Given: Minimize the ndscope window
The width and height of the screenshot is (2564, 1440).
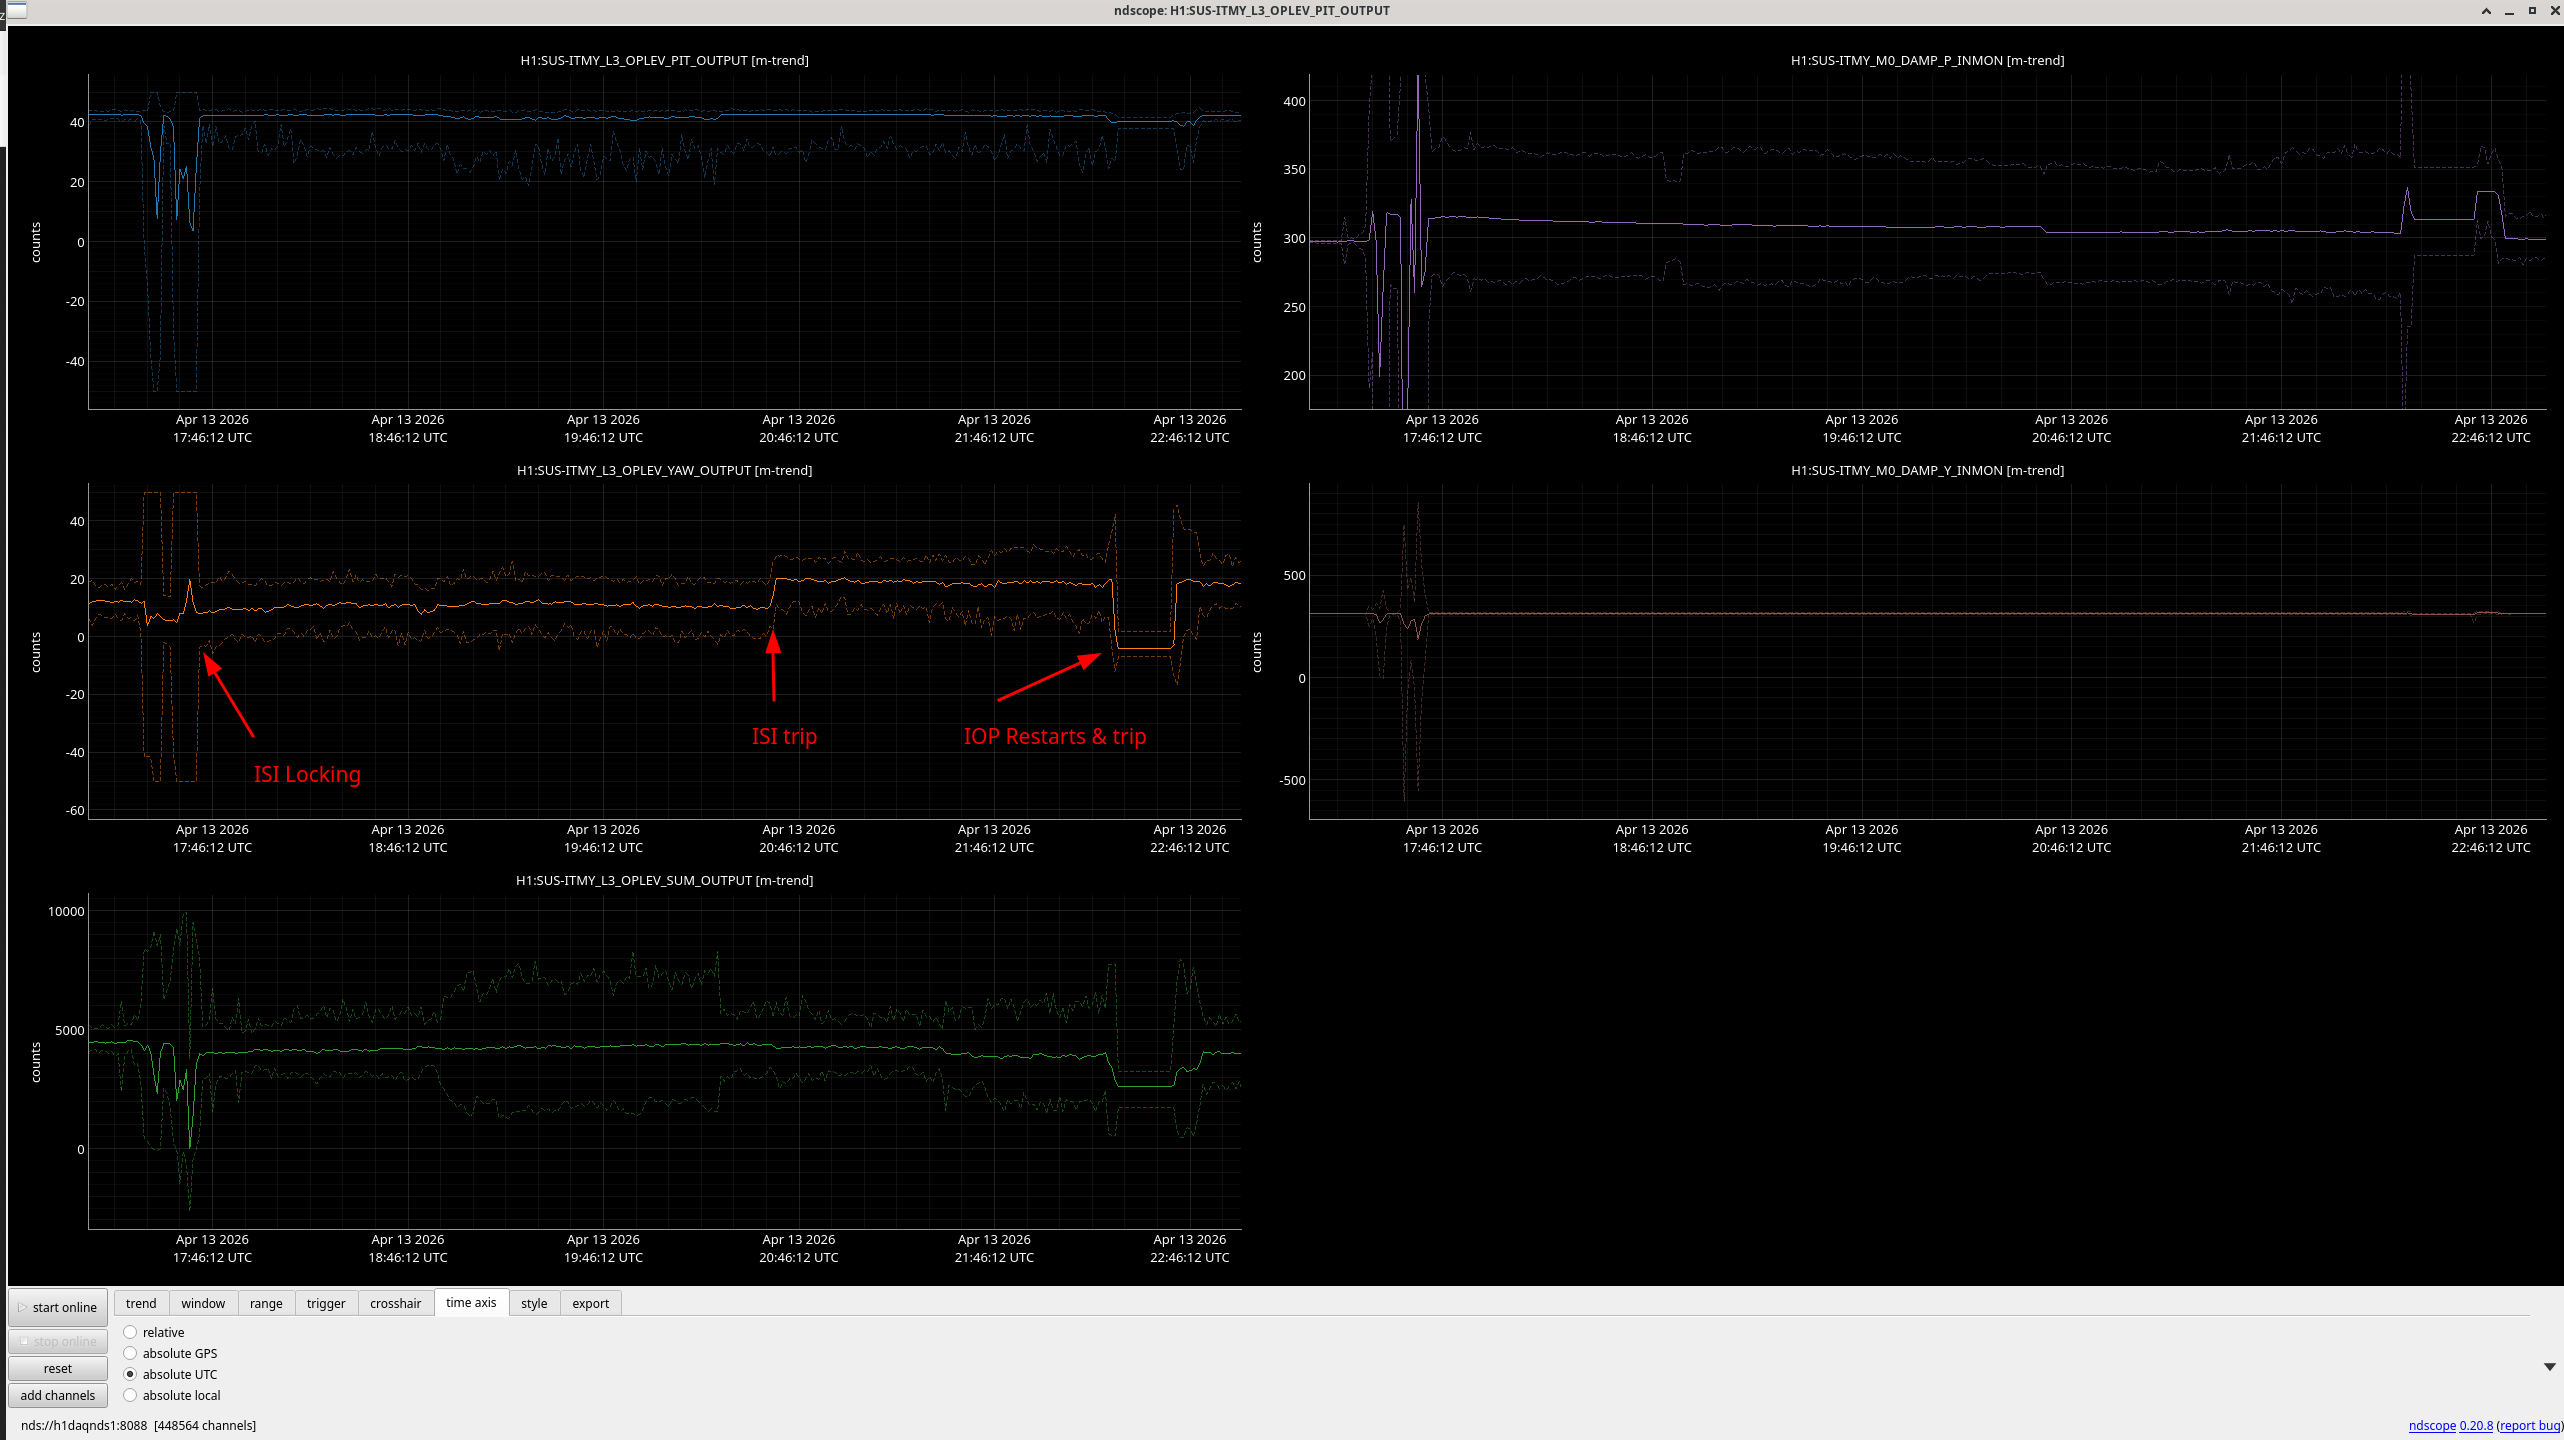Looking at the screenshot, I should (x=2509, y=11).
